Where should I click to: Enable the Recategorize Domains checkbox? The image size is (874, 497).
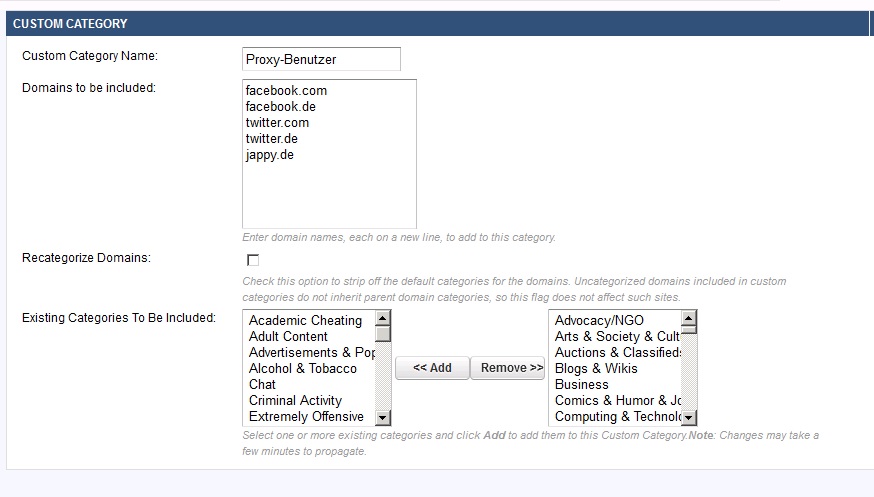pos(253,260)
